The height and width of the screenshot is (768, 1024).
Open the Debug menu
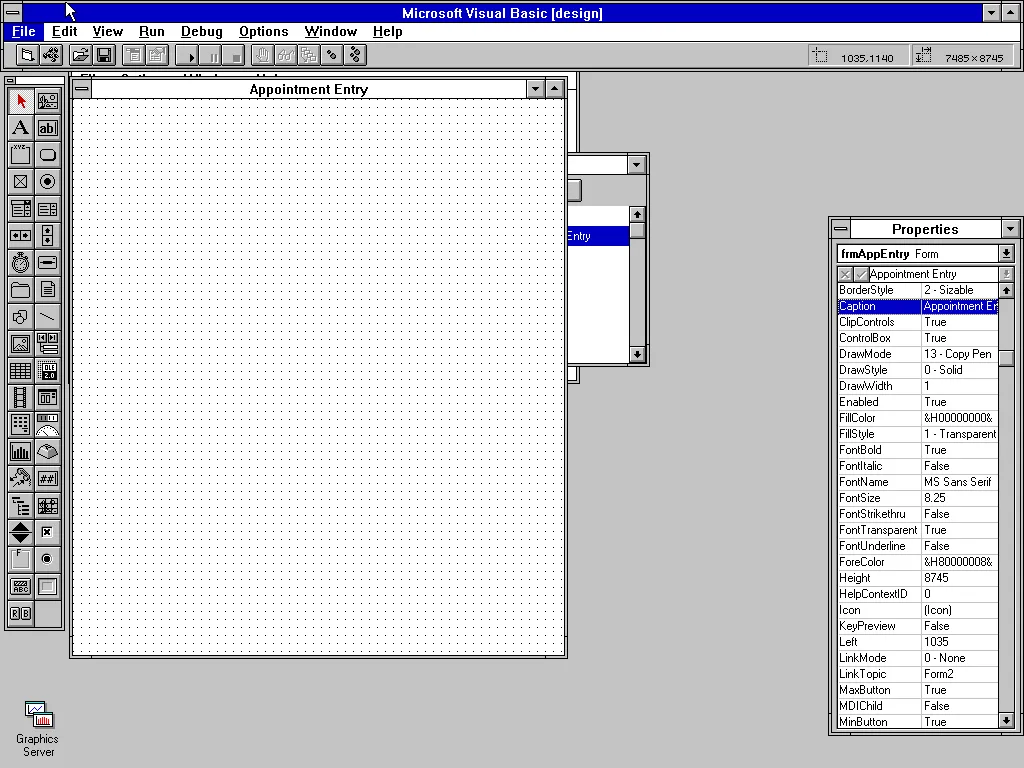[x=201, y=31]
